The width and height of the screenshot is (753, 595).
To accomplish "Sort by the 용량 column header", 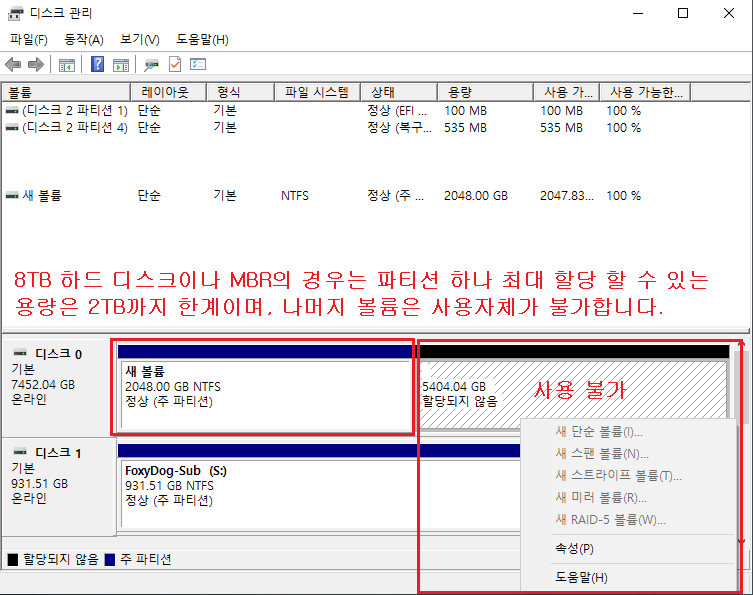I will (x=486, y=92).
